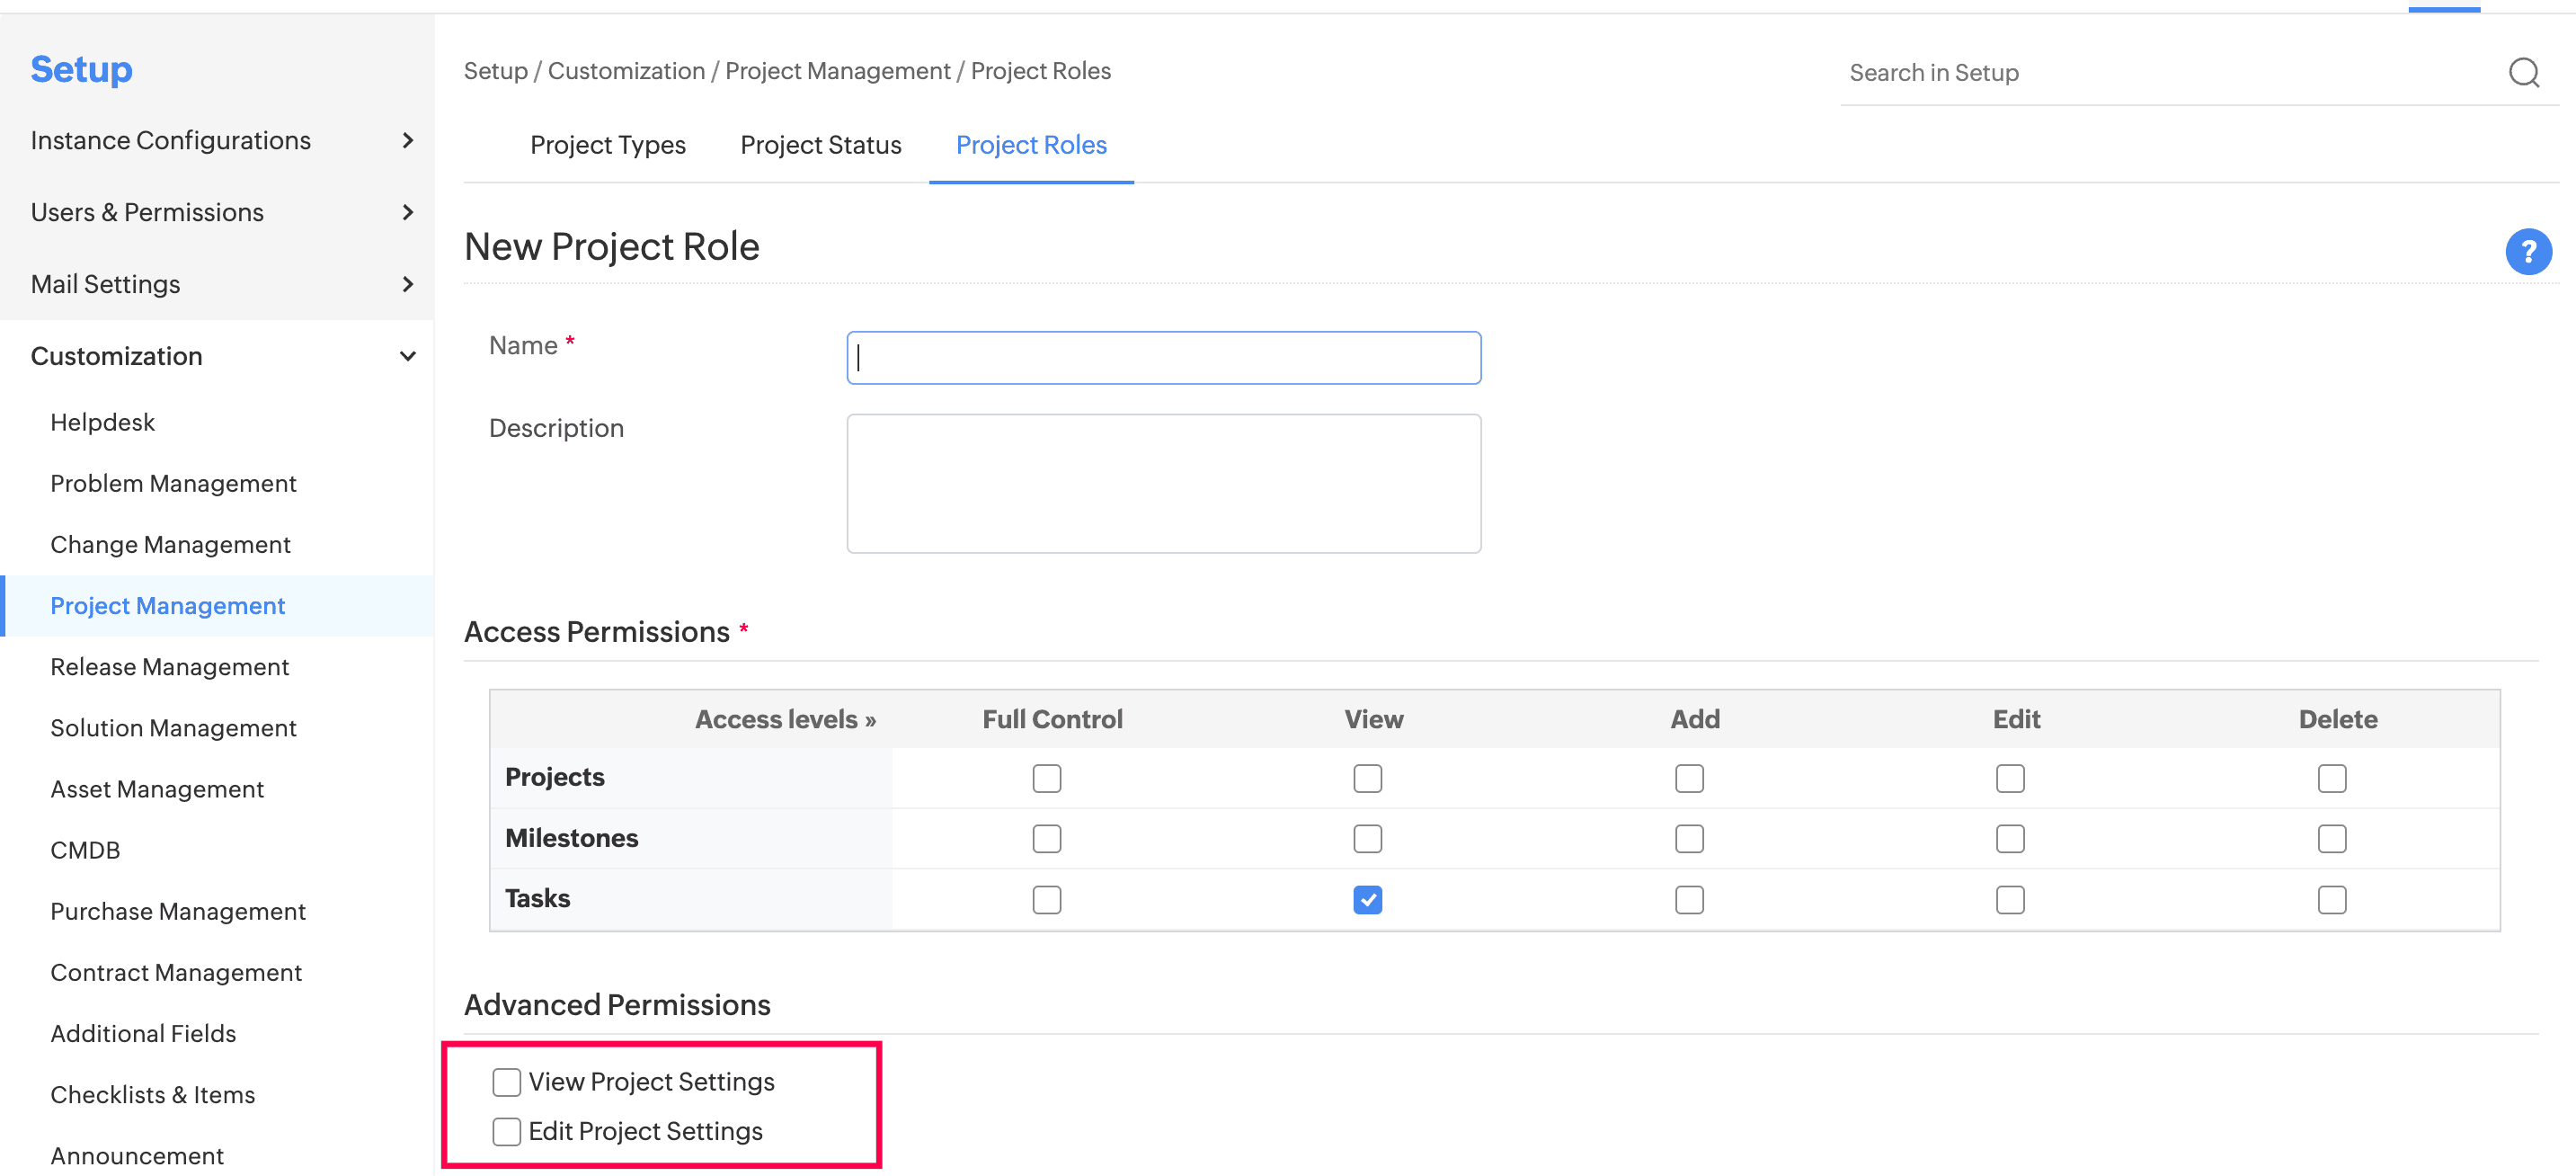Click into the Description text area
2576x1176 pixels.
click(x=1163, y=483)
